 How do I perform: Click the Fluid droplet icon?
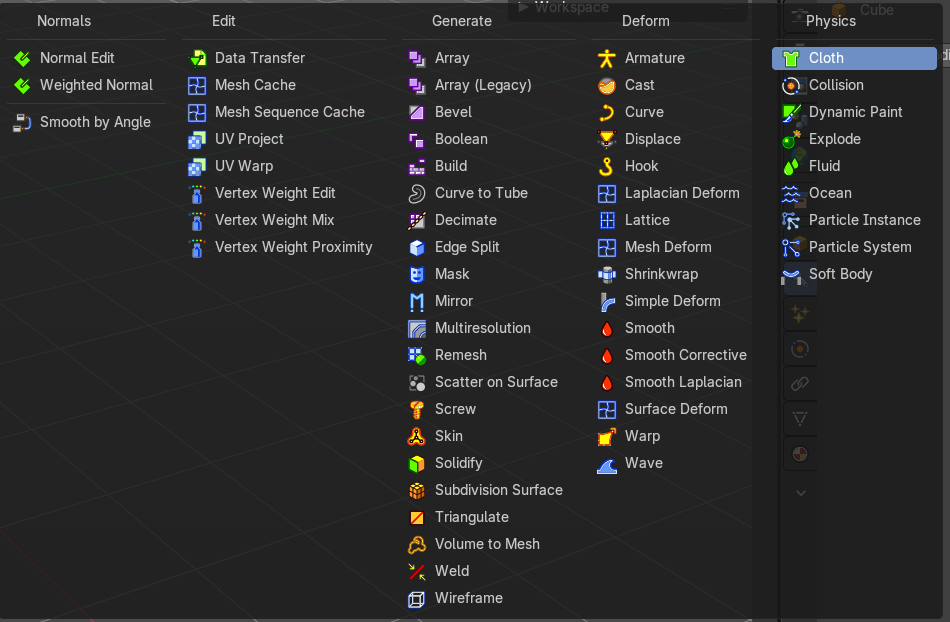pyautogui.click(x=791, y=167)
